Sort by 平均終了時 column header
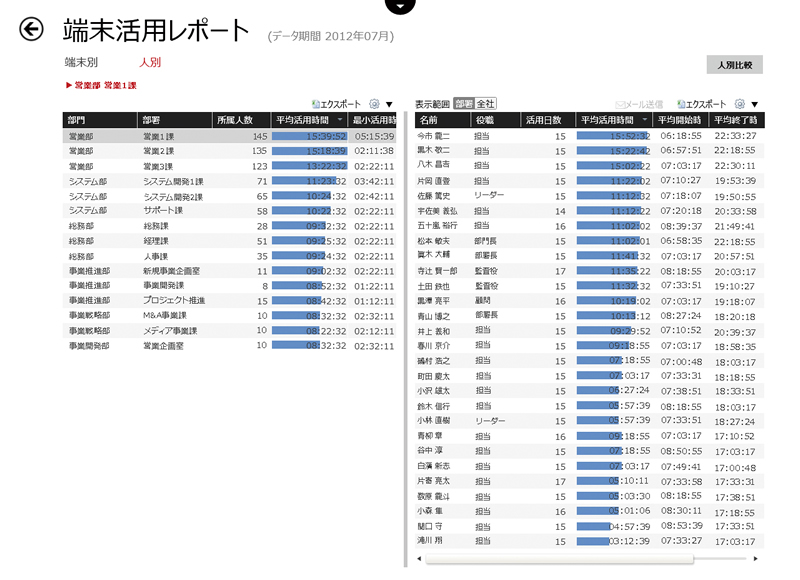 tap(737, 120)
